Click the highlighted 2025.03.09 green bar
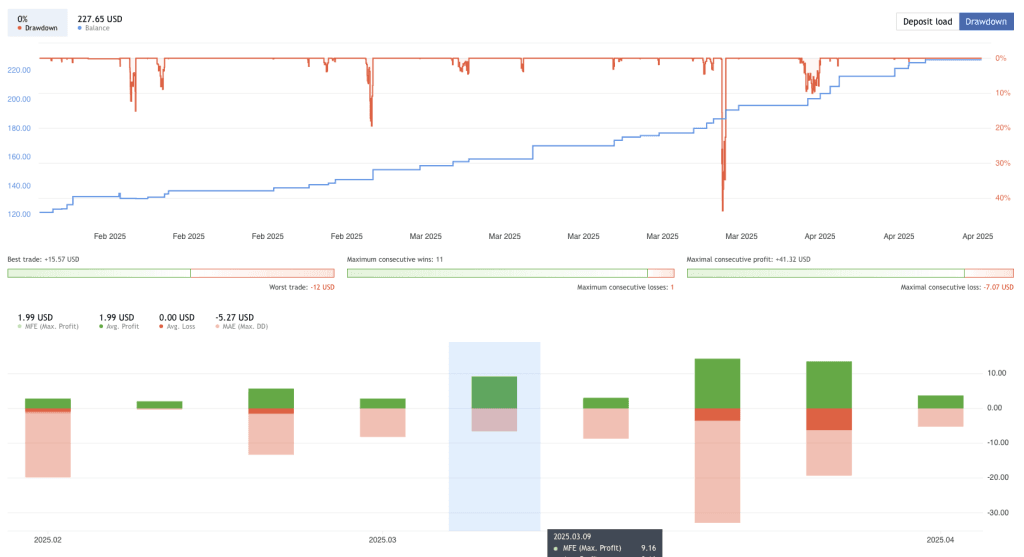The width and height of the screenshot is (1024, 557). (494, 392)
